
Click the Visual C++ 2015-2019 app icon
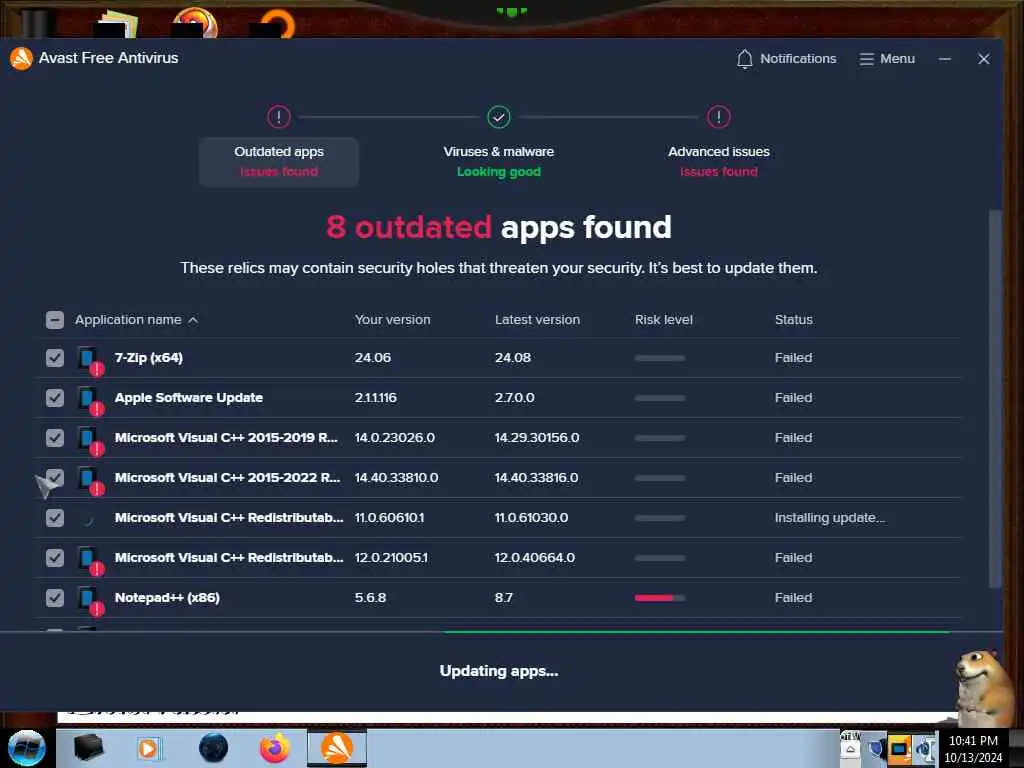(90, 440)
